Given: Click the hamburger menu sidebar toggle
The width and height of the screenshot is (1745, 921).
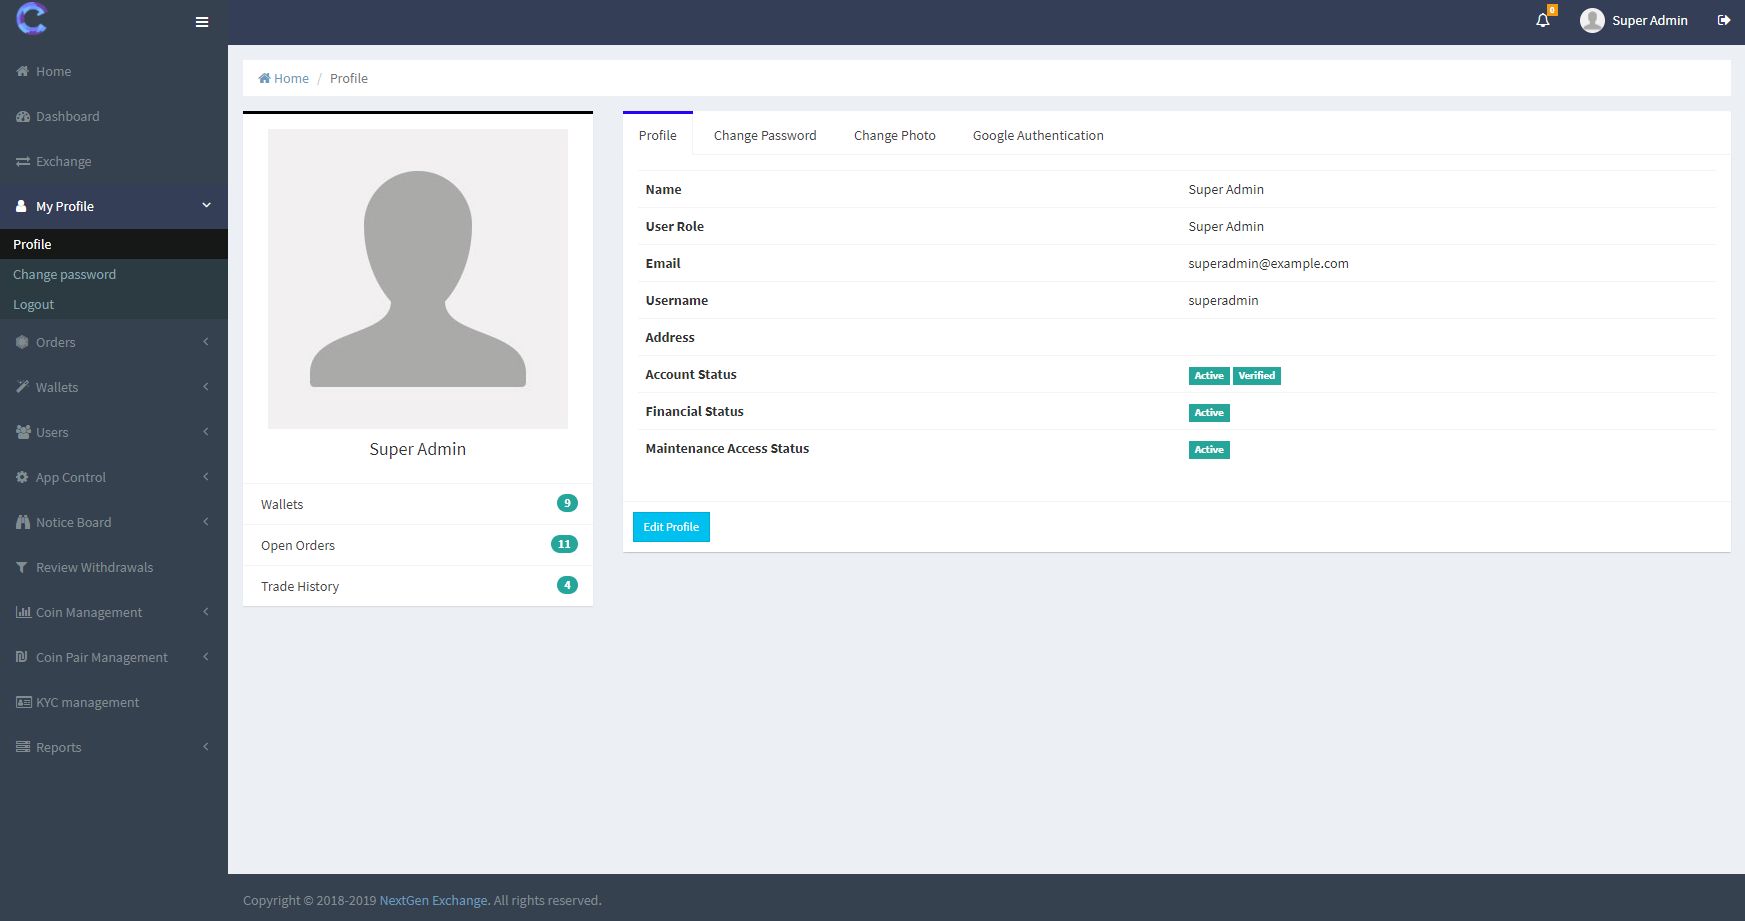Looking at the screenshot, I should [x=202, y=22].
